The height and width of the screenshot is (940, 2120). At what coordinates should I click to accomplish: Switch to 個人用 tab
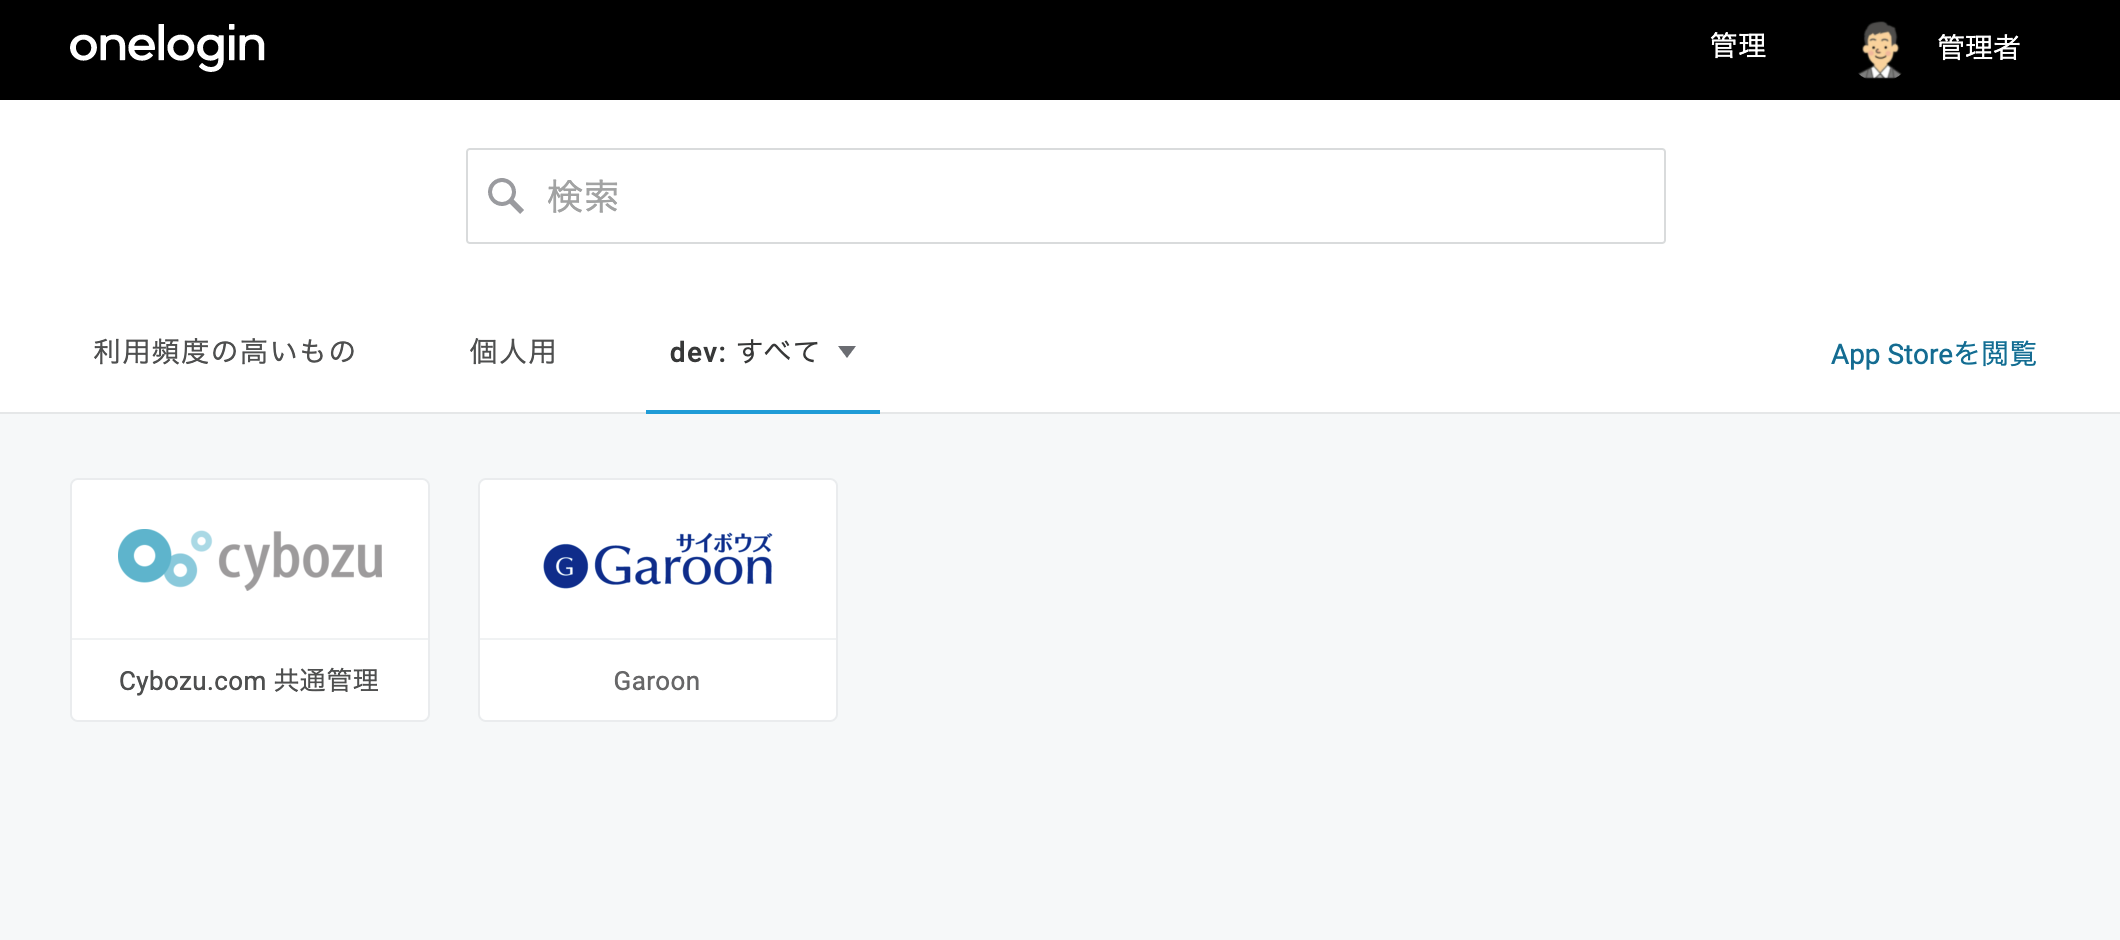(x=513, y=352)
